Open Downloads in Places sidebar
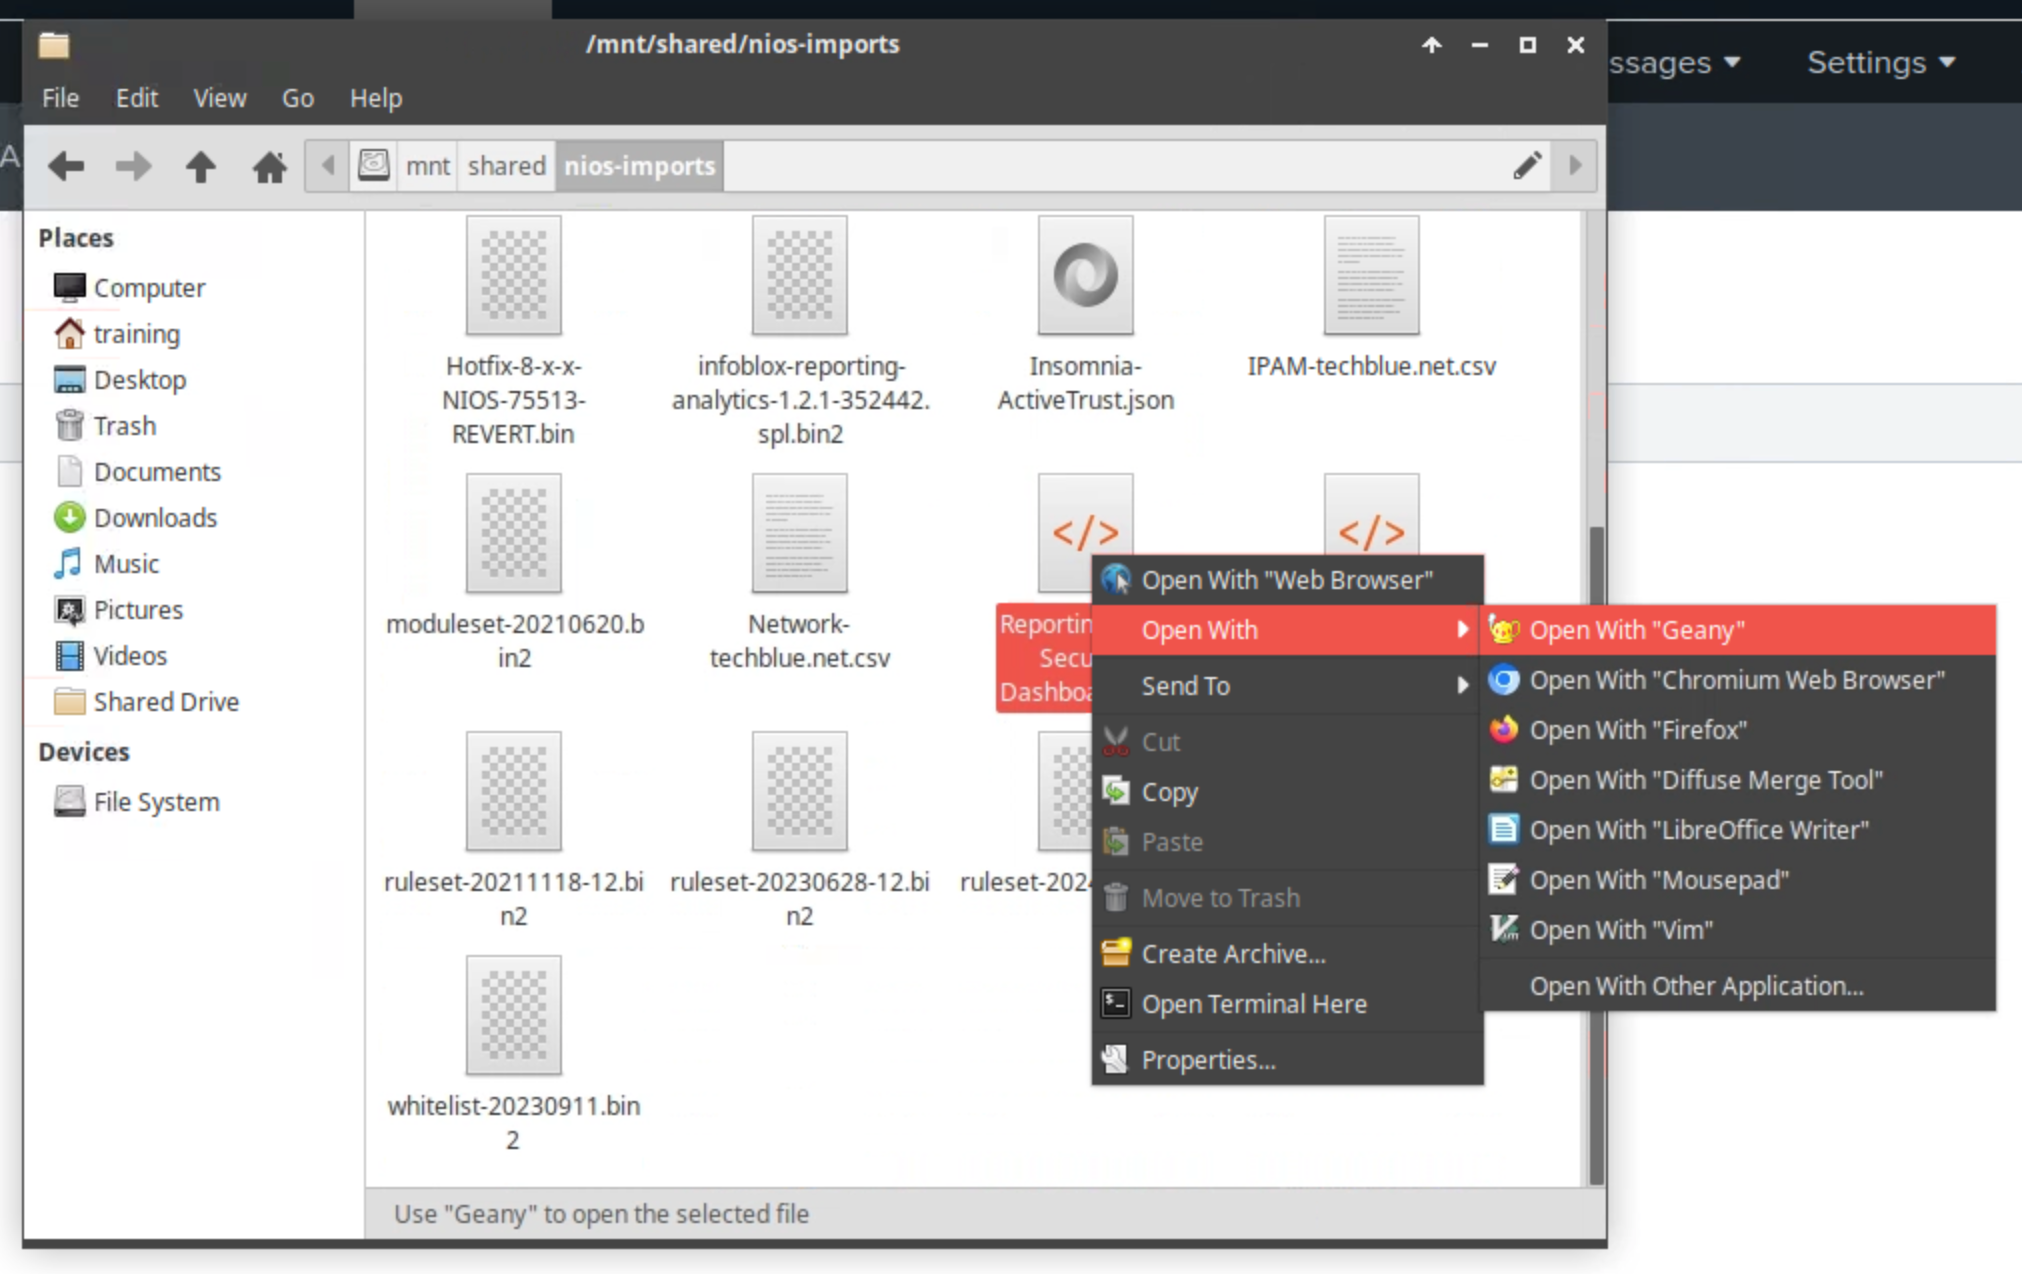The image size is (2022, 1274). coord(154,518)
